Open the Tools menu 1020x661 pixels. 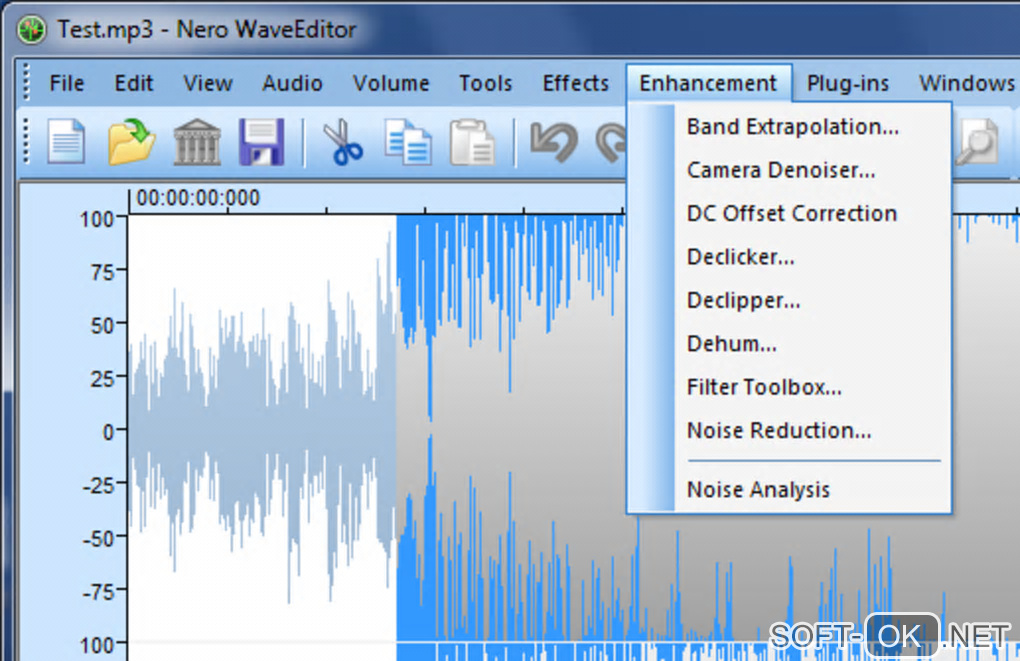pos(485,83)
